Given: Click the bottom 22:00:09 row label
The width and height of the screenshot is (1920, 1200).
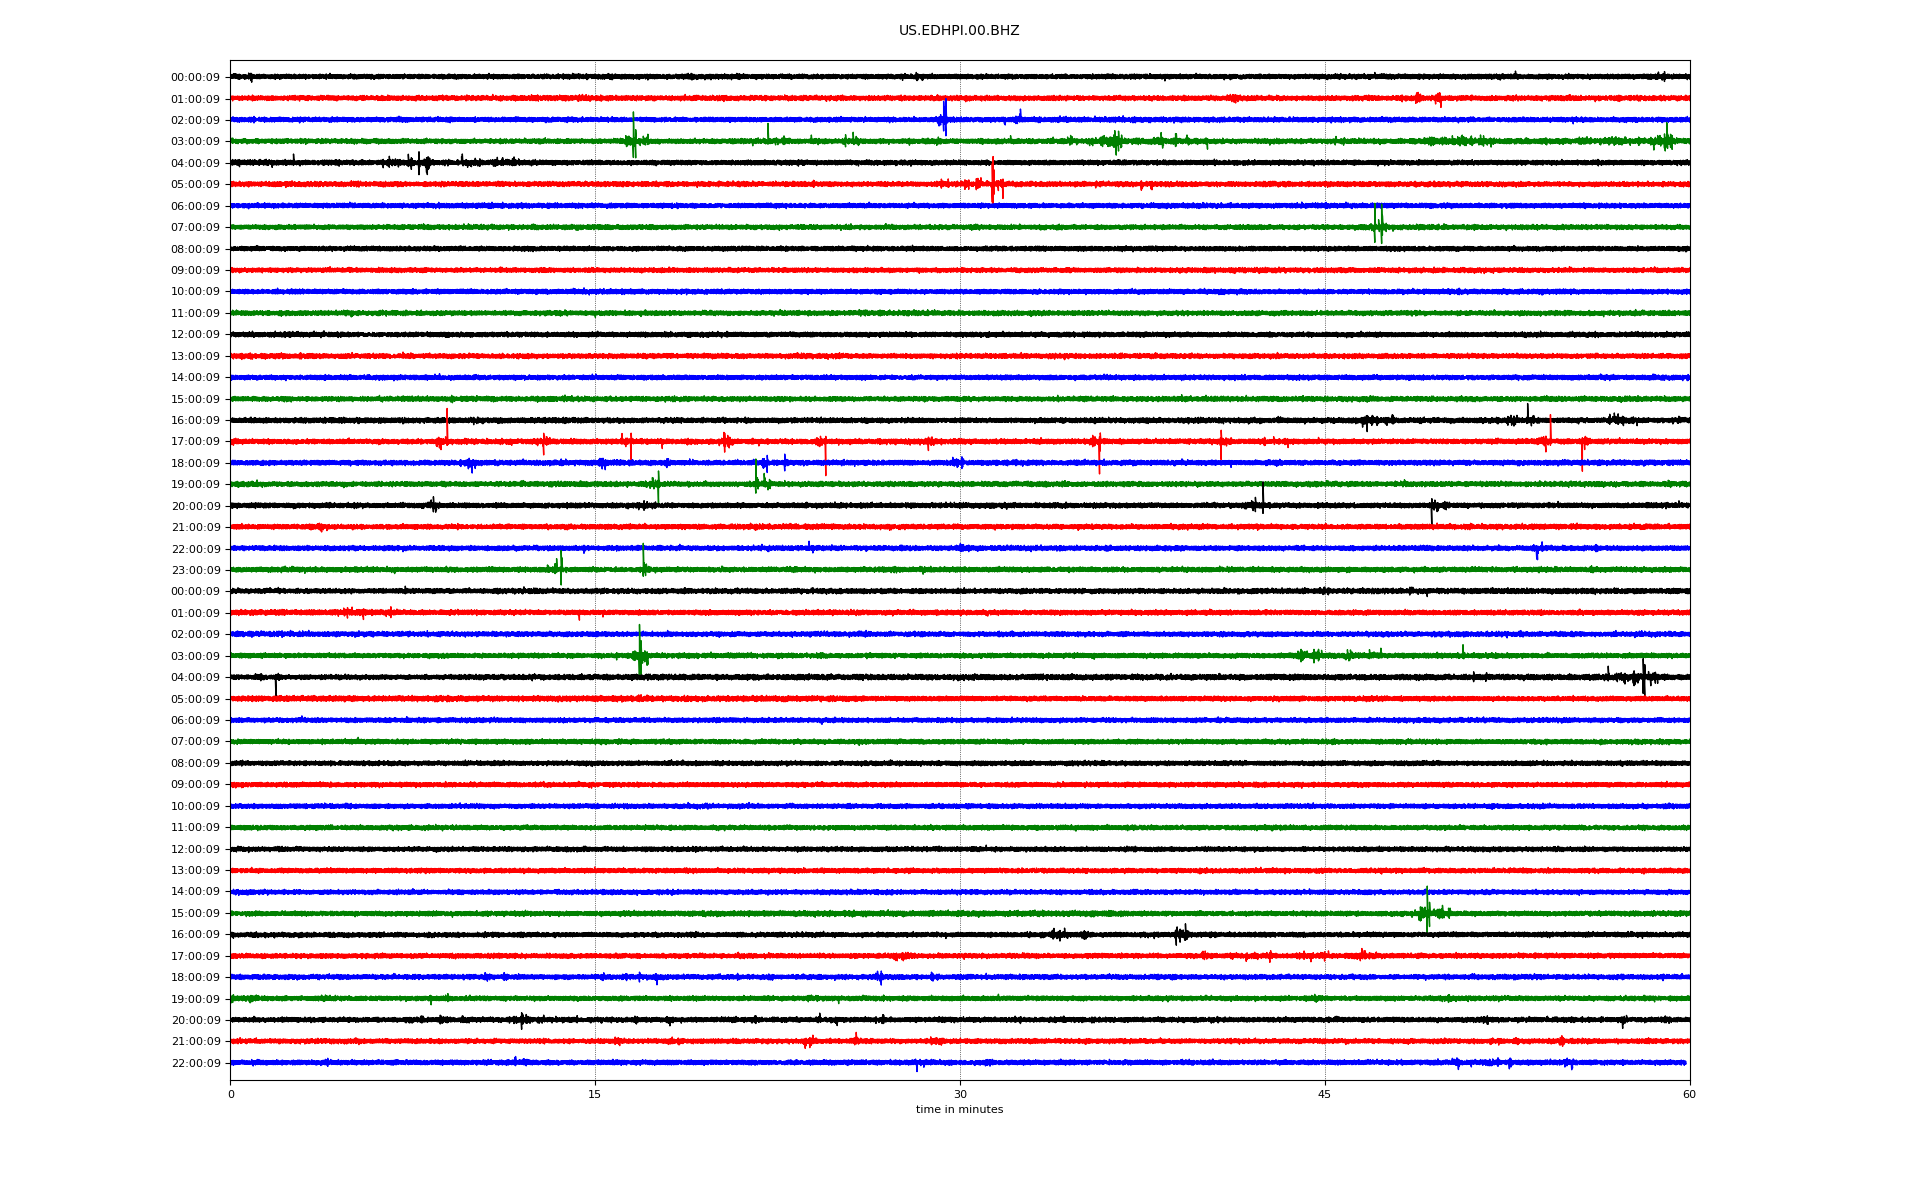Looking at the screenshot, I should coord(195,1063).
